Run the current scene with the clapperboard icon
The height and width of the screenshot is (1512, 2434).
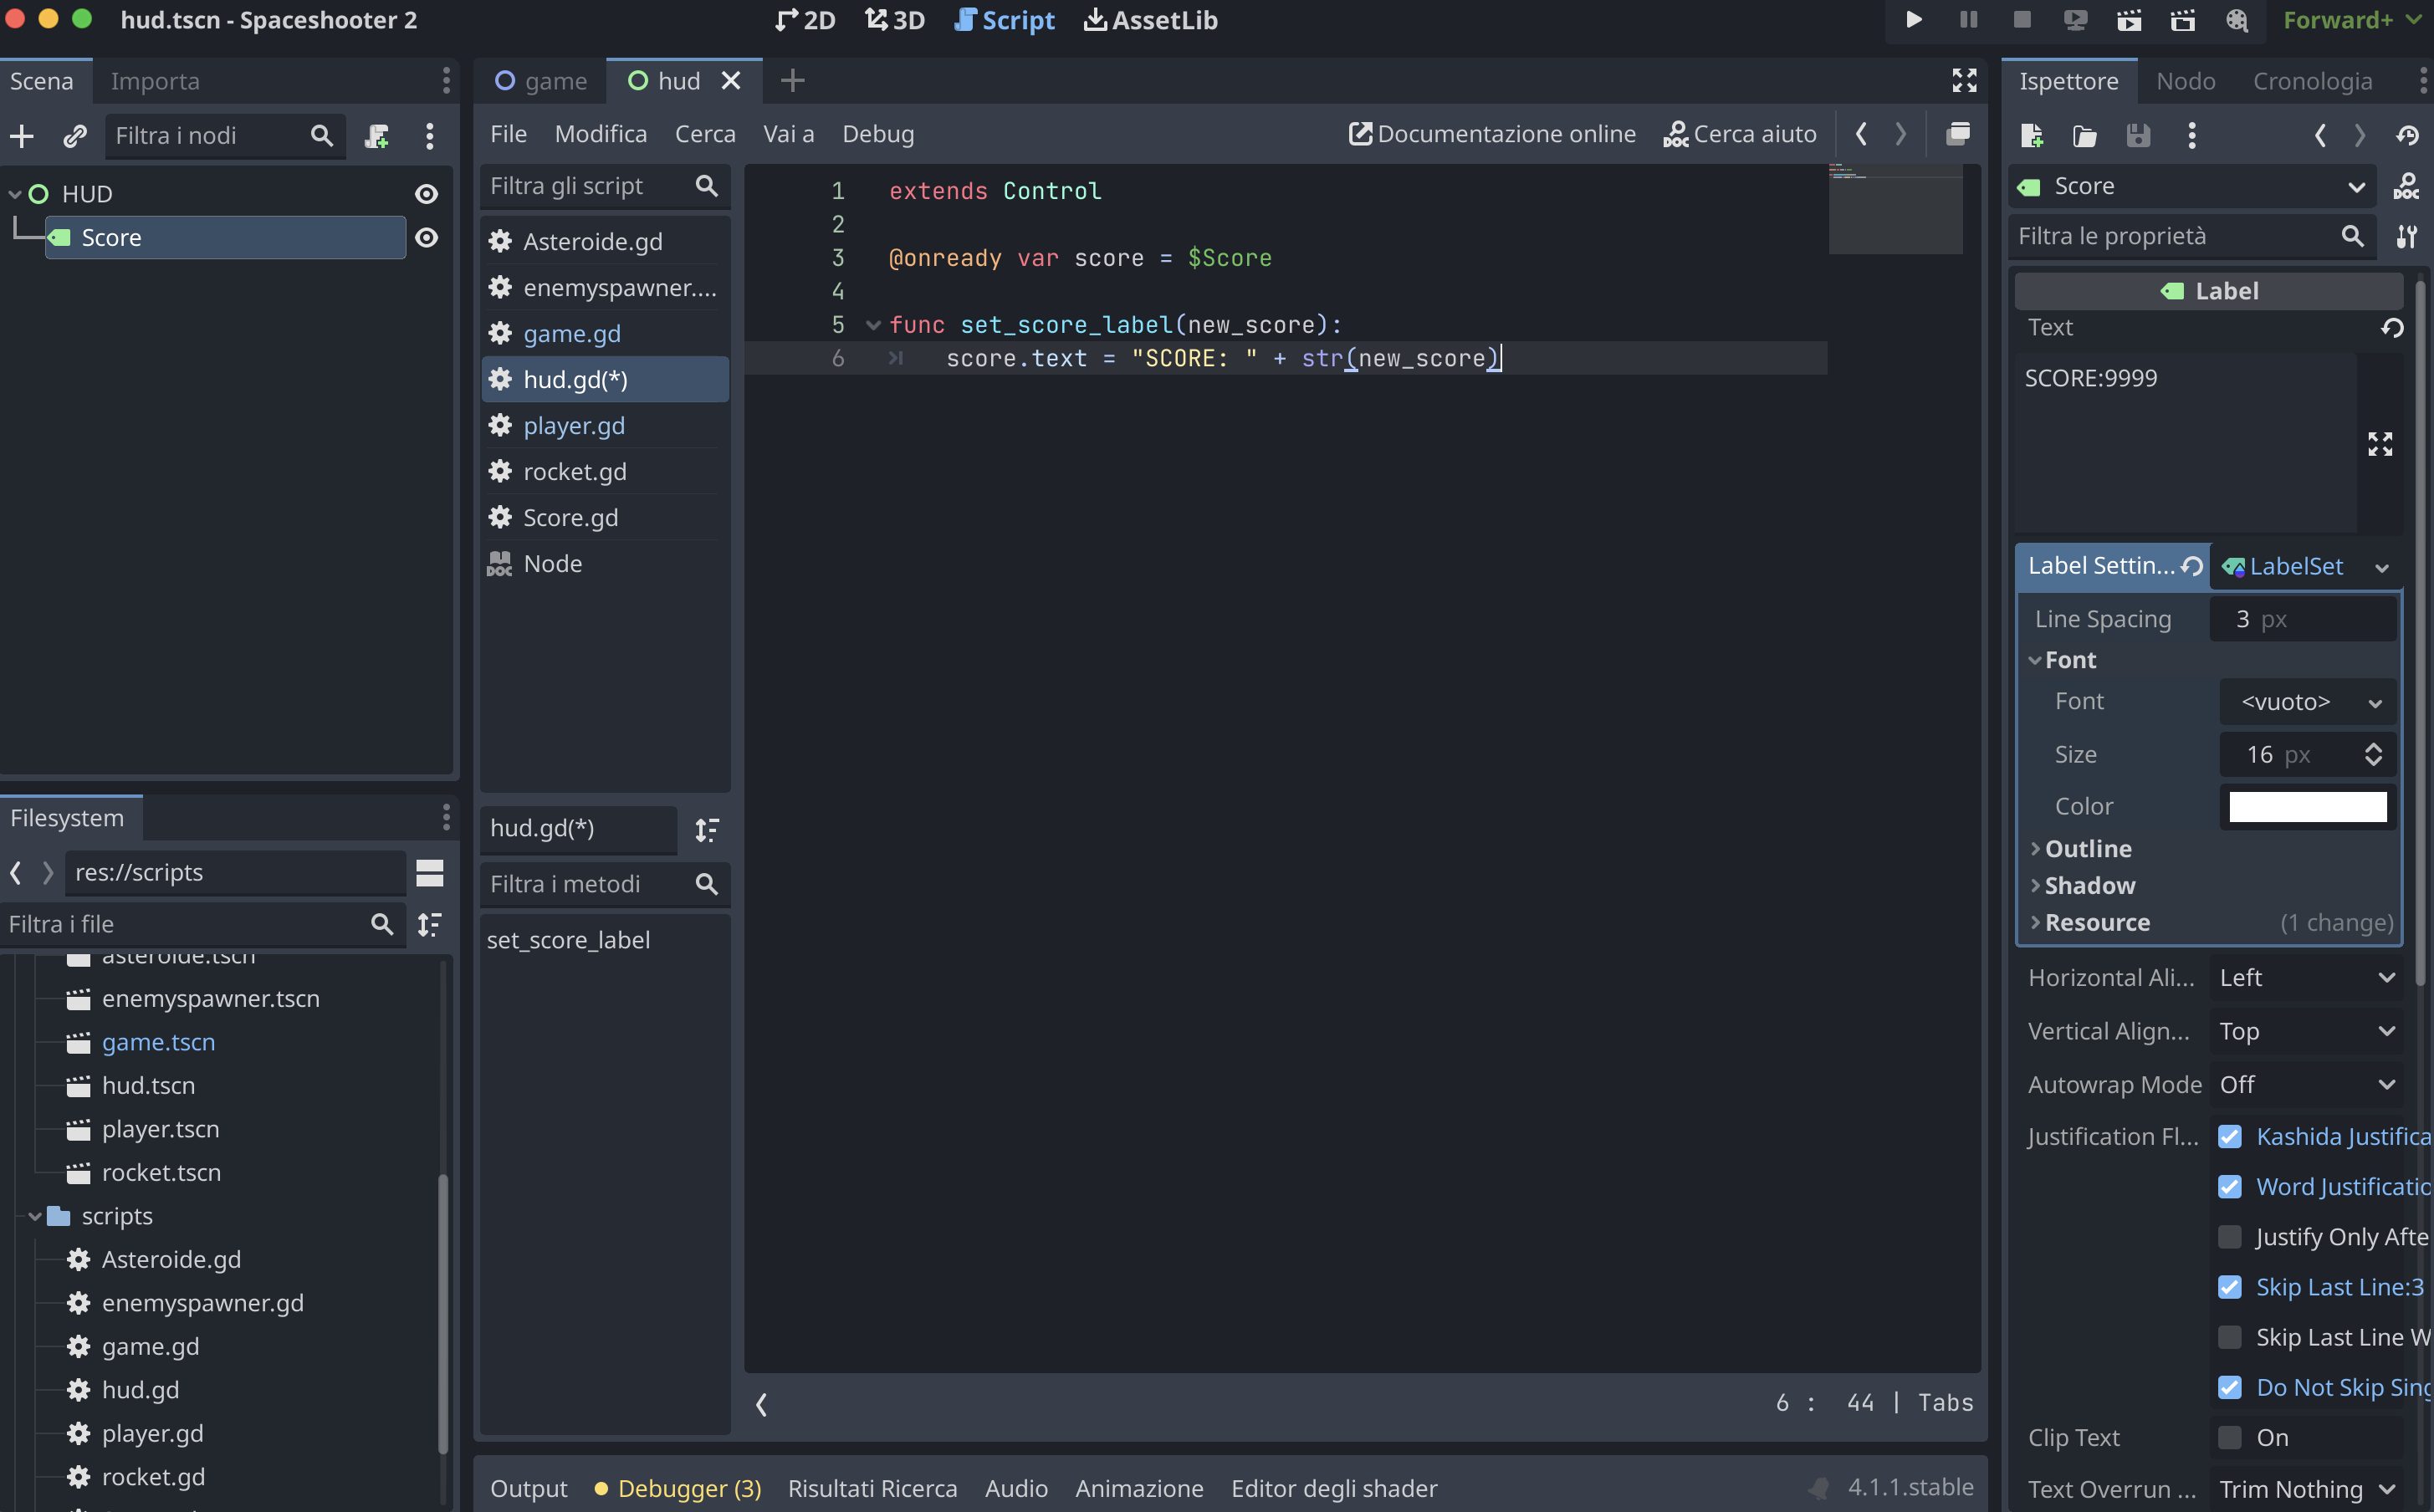(2130, 20)
